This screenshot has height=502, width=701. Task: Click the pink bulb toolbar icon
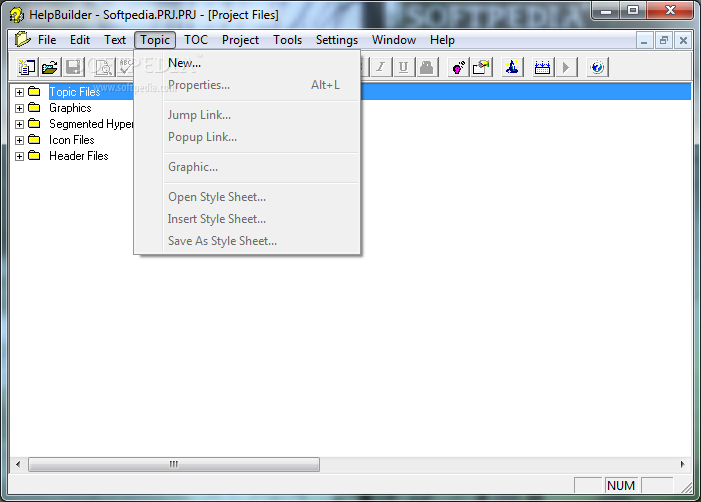459,67
